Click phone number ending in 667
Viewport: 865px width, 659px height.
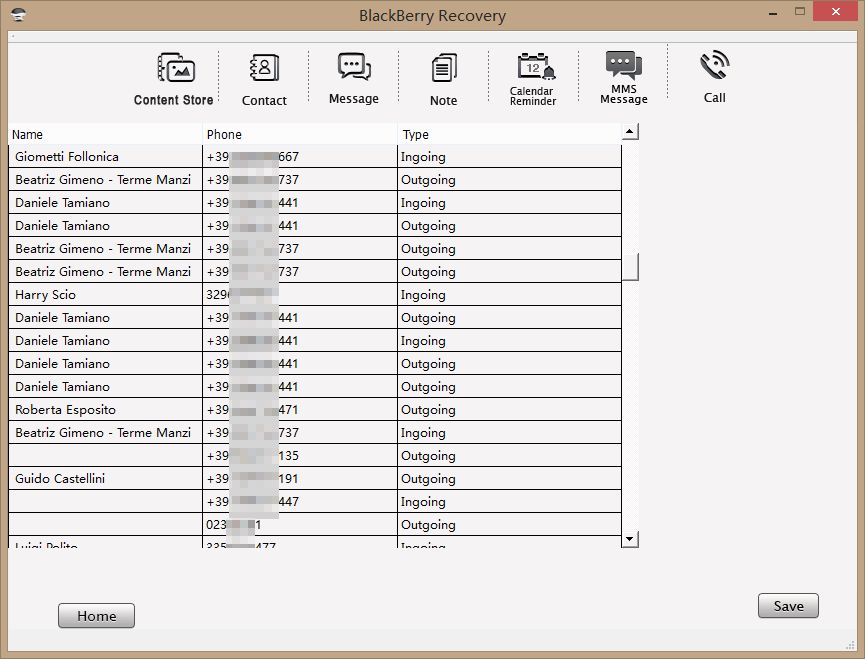pos(253,157)
